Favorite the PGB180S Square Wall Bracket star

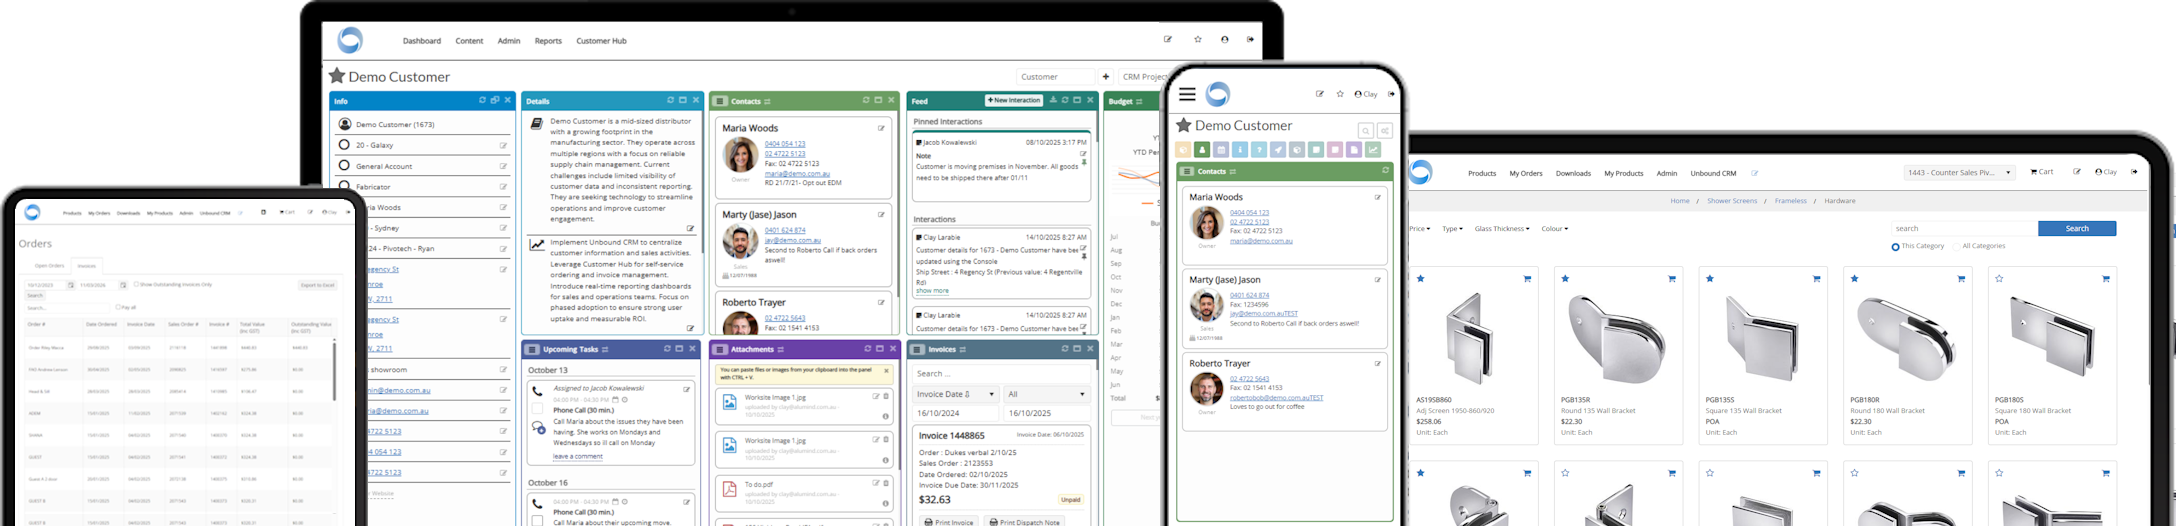(1998, 279)
